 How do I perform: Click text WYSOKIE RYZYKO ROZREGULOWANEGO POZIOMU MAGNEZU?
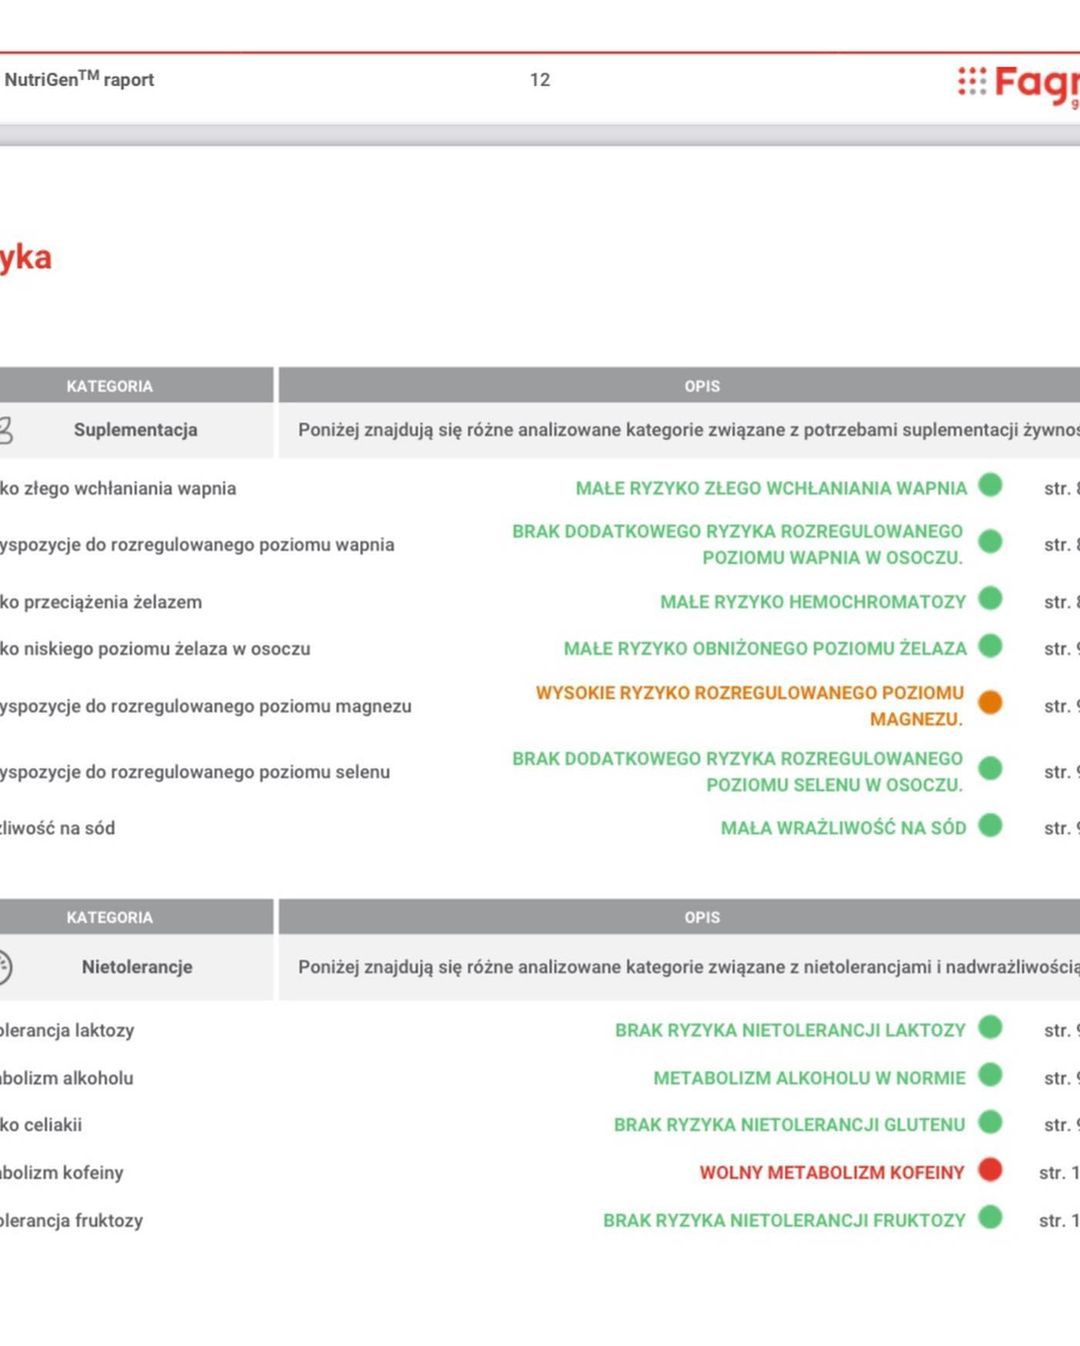click(x=750, y=705)
